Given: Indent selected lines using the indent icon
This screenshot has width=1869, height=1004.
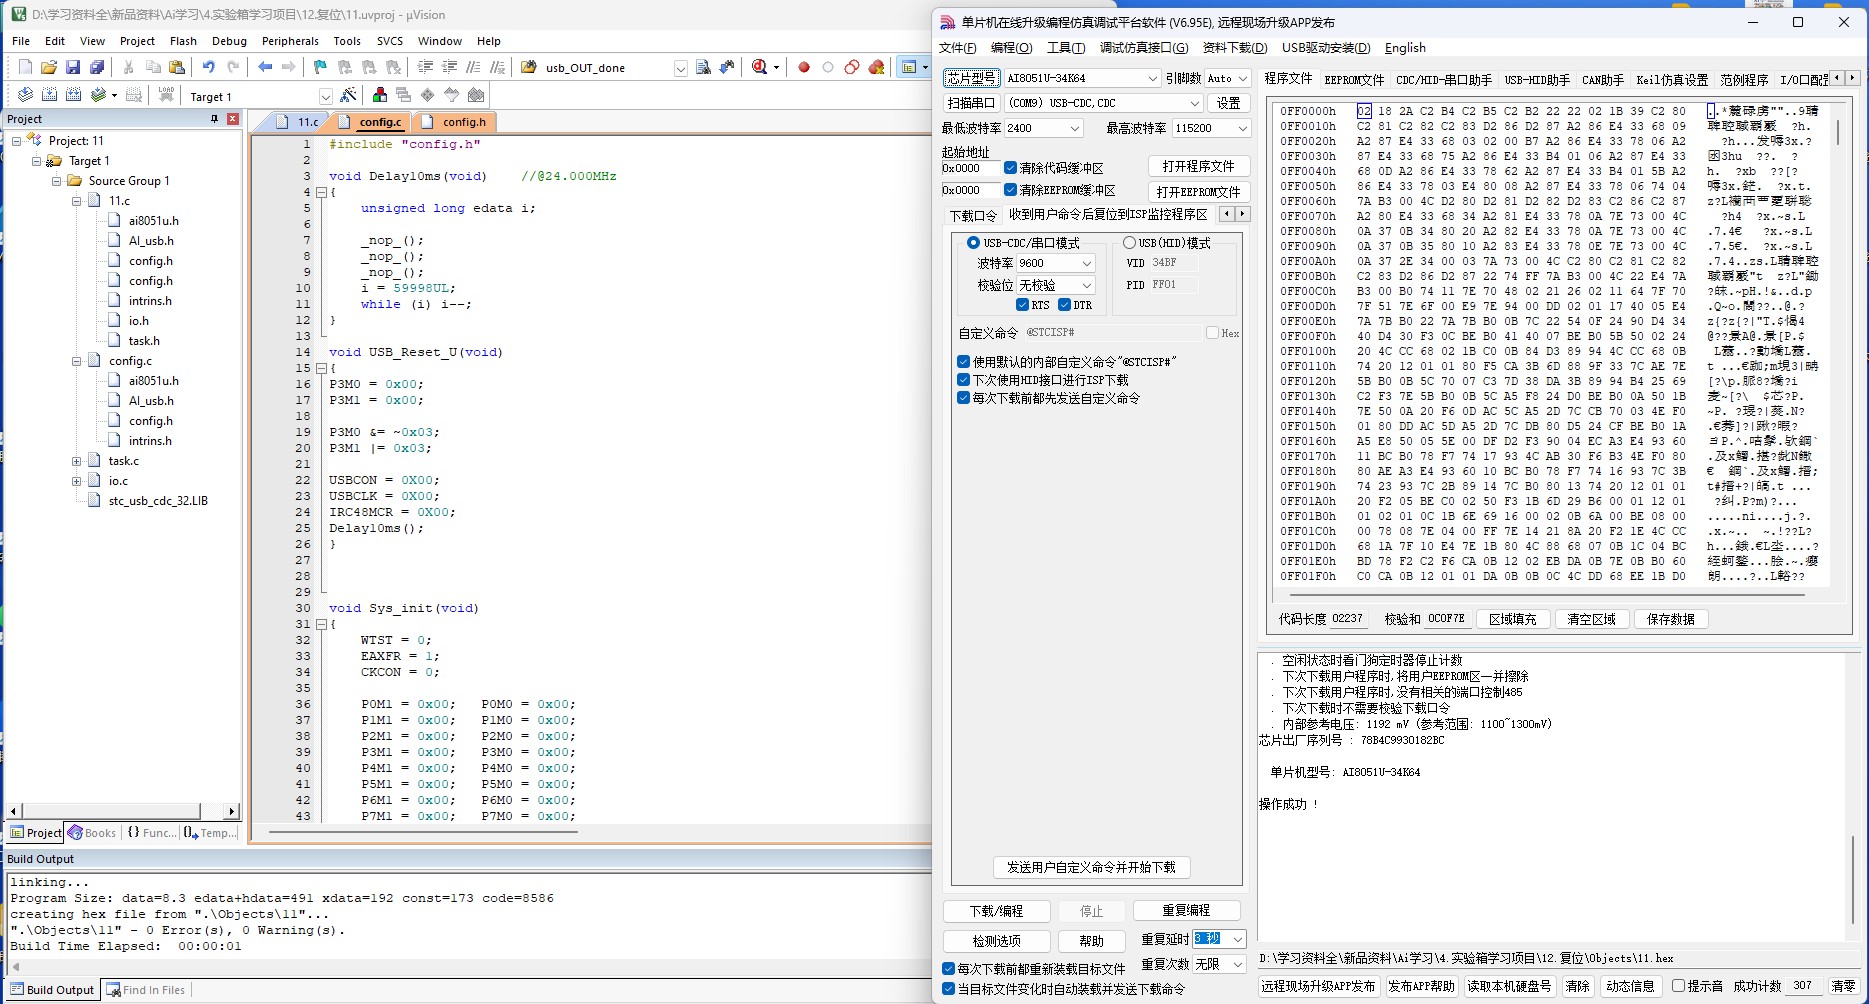Looking at the screenshot, I should tap(425, 67).
